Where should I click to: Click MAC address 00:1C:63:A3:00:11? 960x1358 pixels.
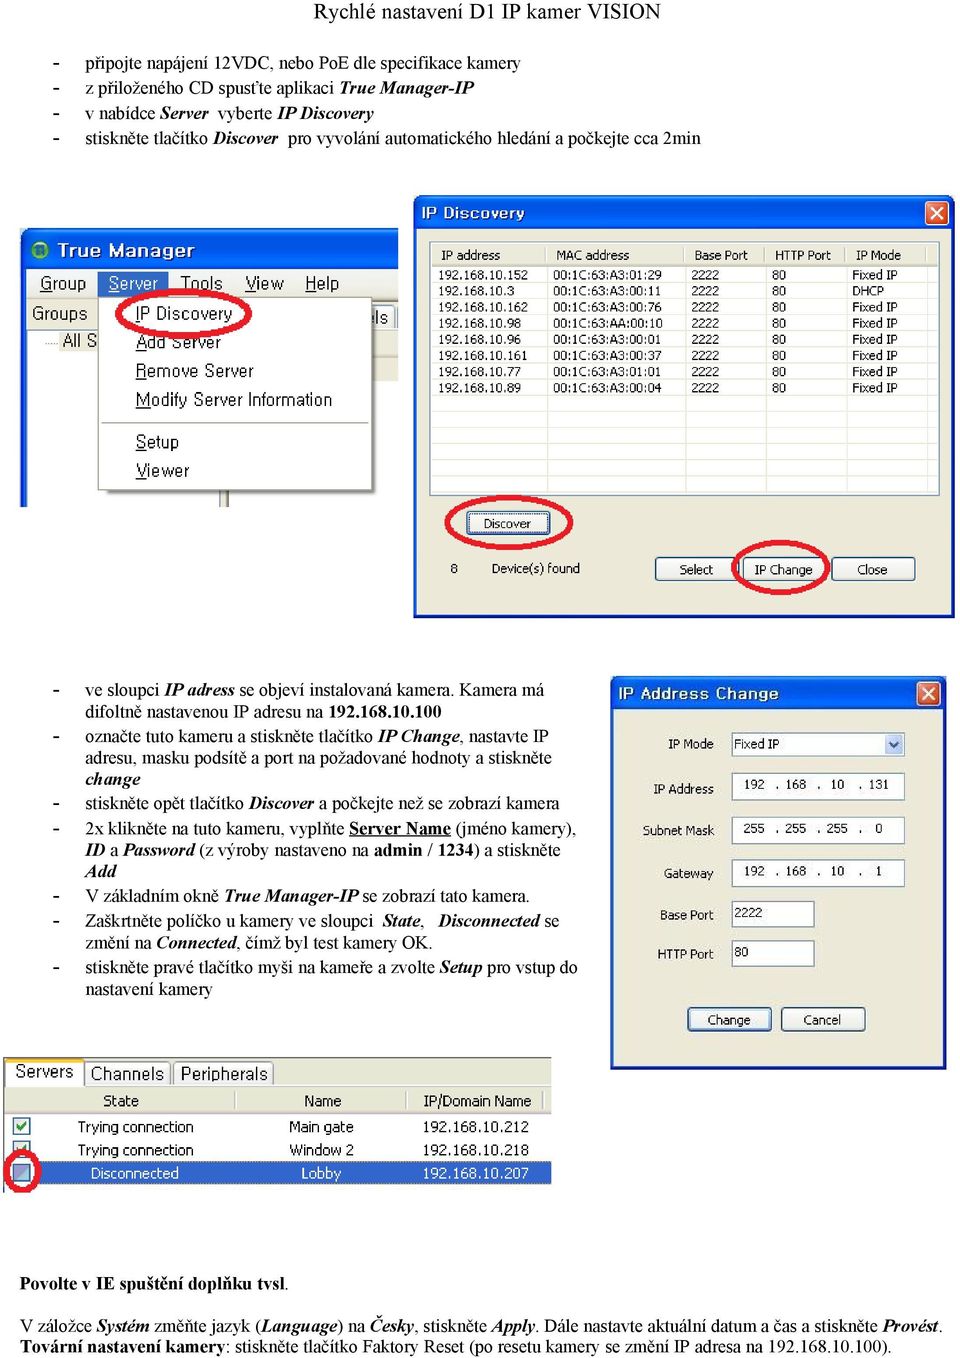click(x=607, y=291)
